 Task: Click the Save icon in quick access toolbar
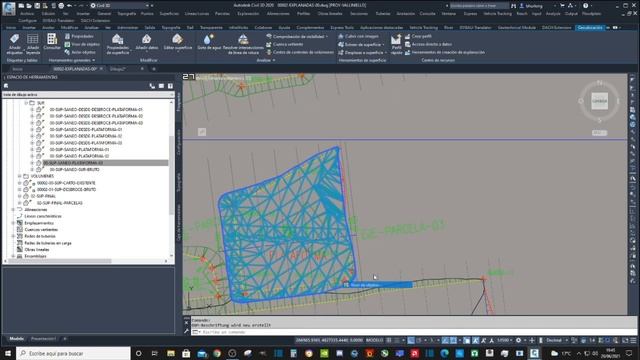pyautogui.click(x=37, y=6)
